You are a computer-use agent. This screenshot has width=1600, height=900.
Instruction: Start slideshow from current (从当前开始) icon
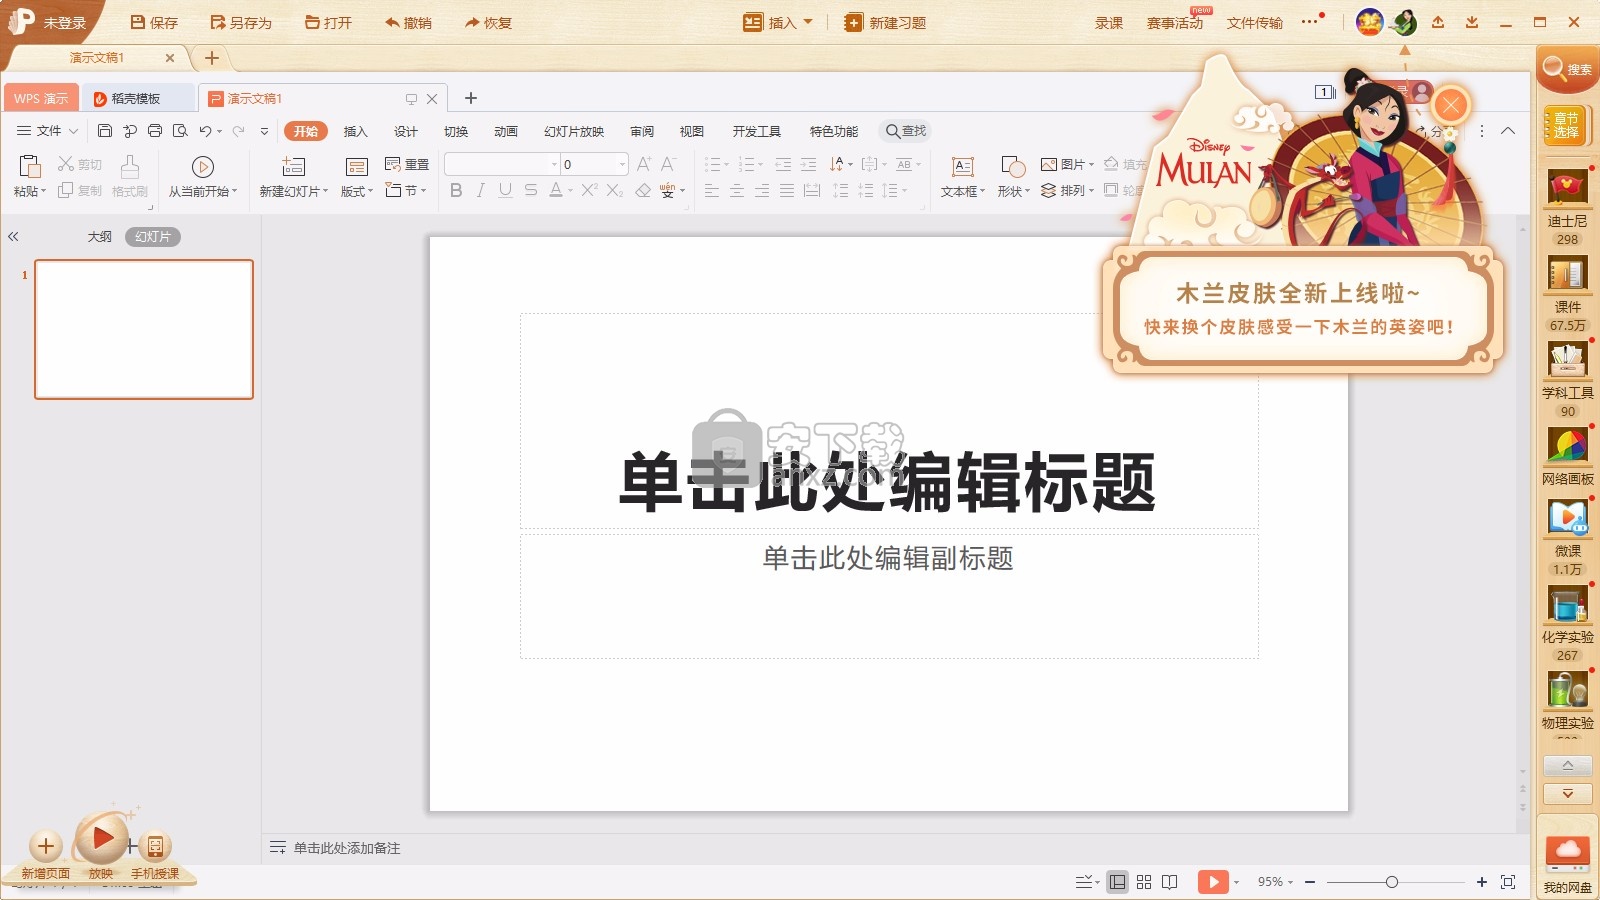click(203, 167)
